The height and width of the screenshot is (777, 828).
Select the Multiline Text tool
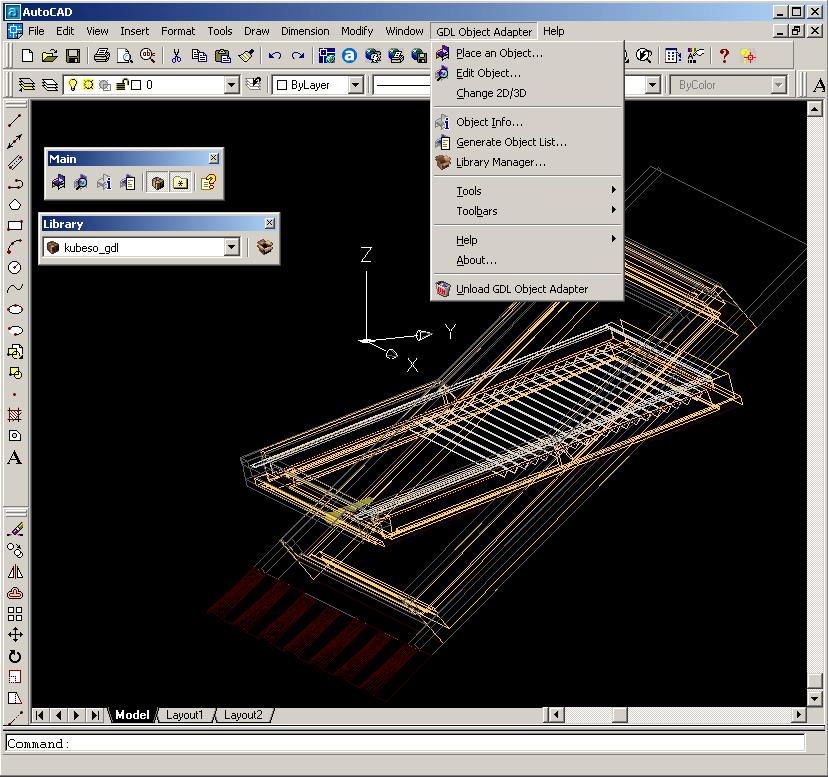[15, 457]
